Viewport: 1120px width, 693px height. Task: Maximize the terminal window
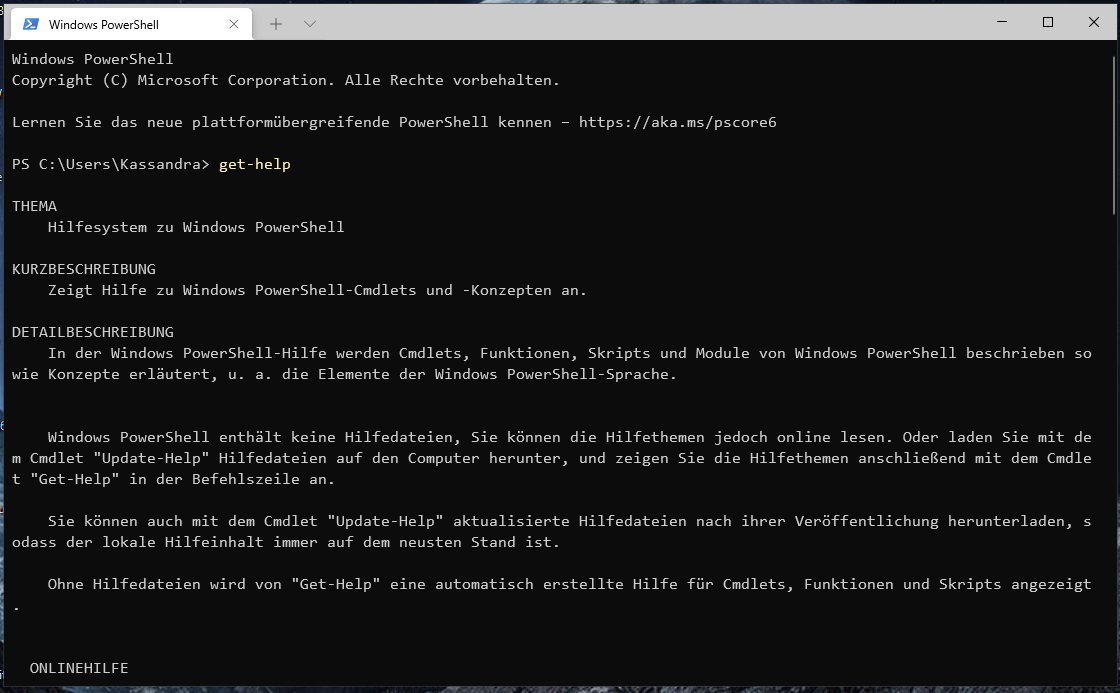[x=1048, y=22]
